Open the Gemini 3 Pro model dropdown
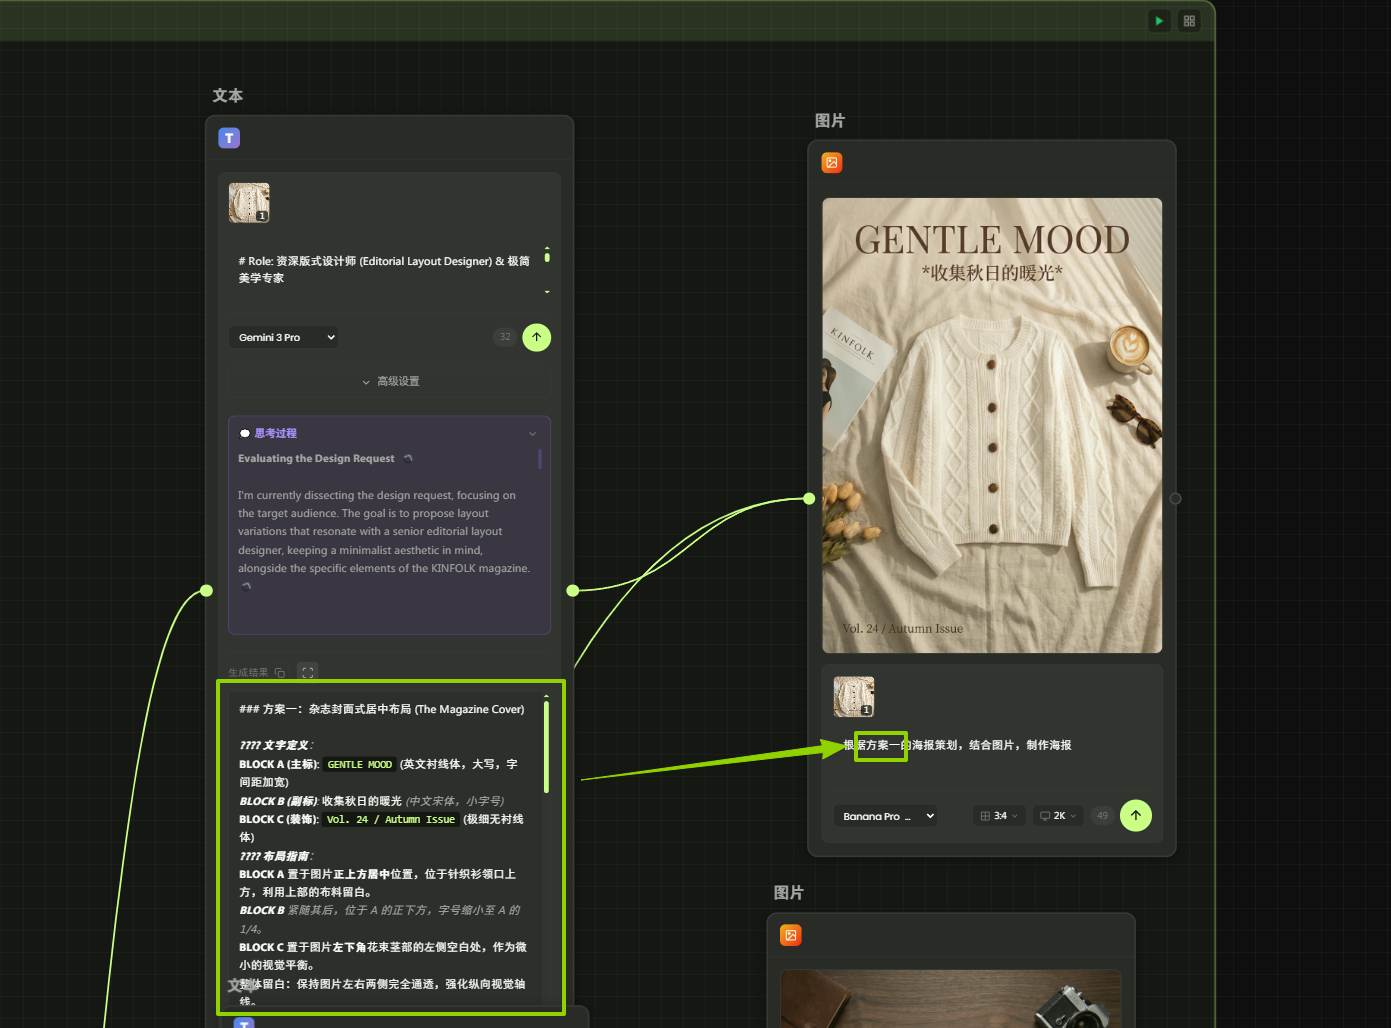Viewport: 1391px width, 1028px height. [283, 337]
